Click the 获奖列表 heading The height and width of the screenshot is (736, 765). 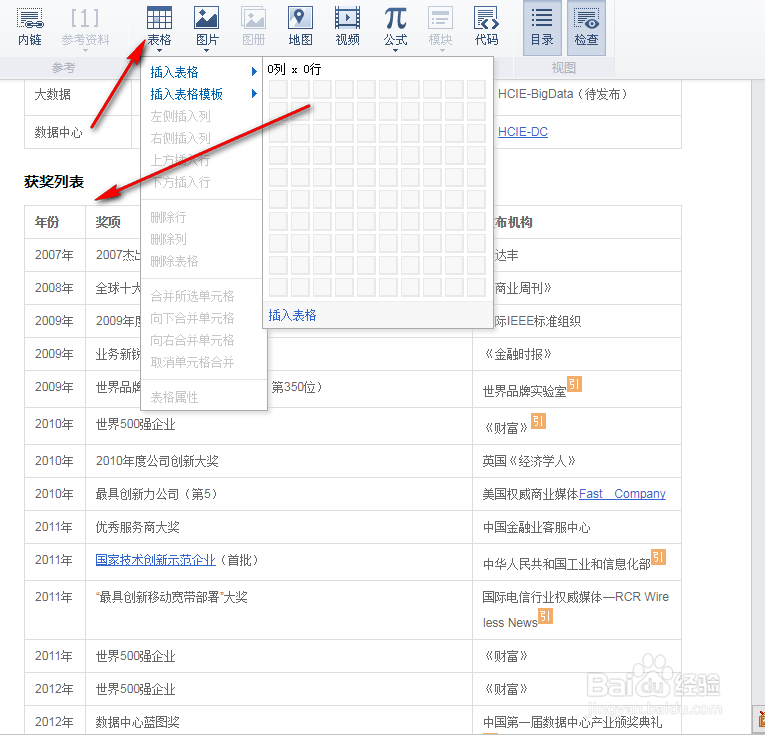(x=54, y=182)
